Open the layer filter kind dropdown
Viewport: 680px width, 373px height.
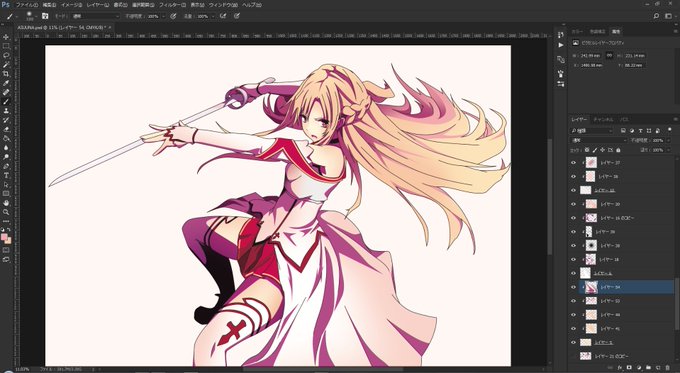(x=592, y=131)
